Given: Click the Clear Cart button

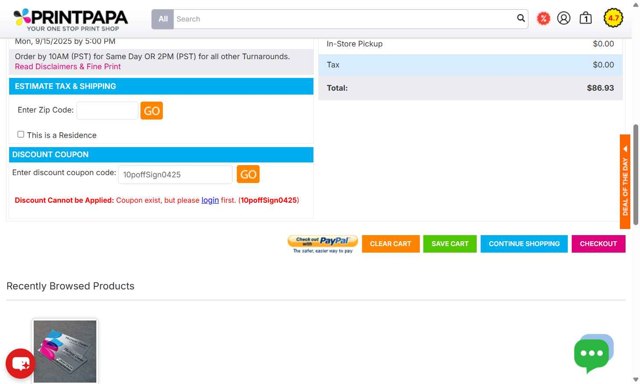Looking at the screenshot, I should pos(391,244).
